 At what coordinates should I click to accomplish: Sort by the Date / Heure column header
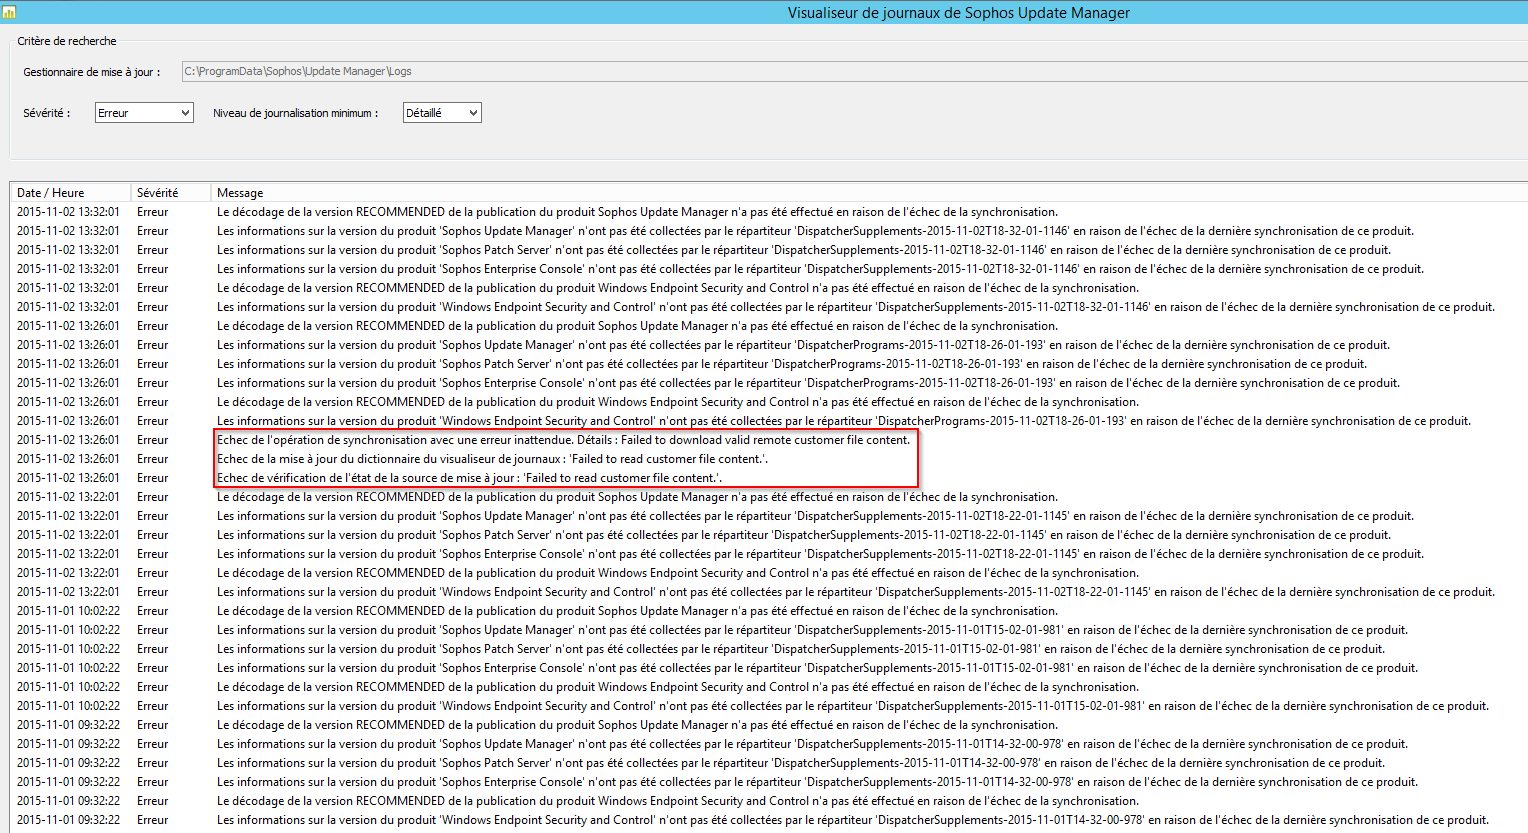pyautogui.click(x=70, y=192)
